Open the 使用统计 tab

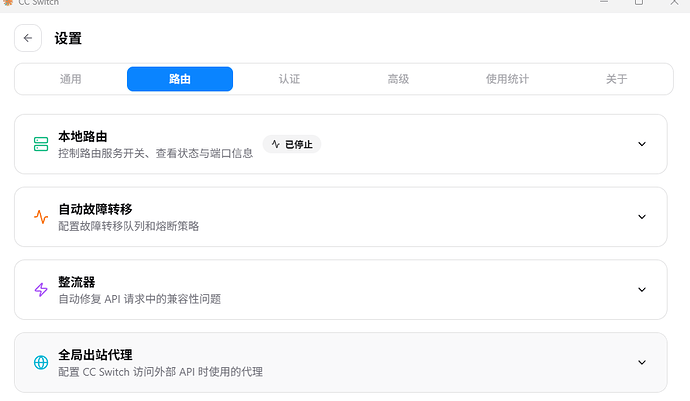(x=507, y=79)
